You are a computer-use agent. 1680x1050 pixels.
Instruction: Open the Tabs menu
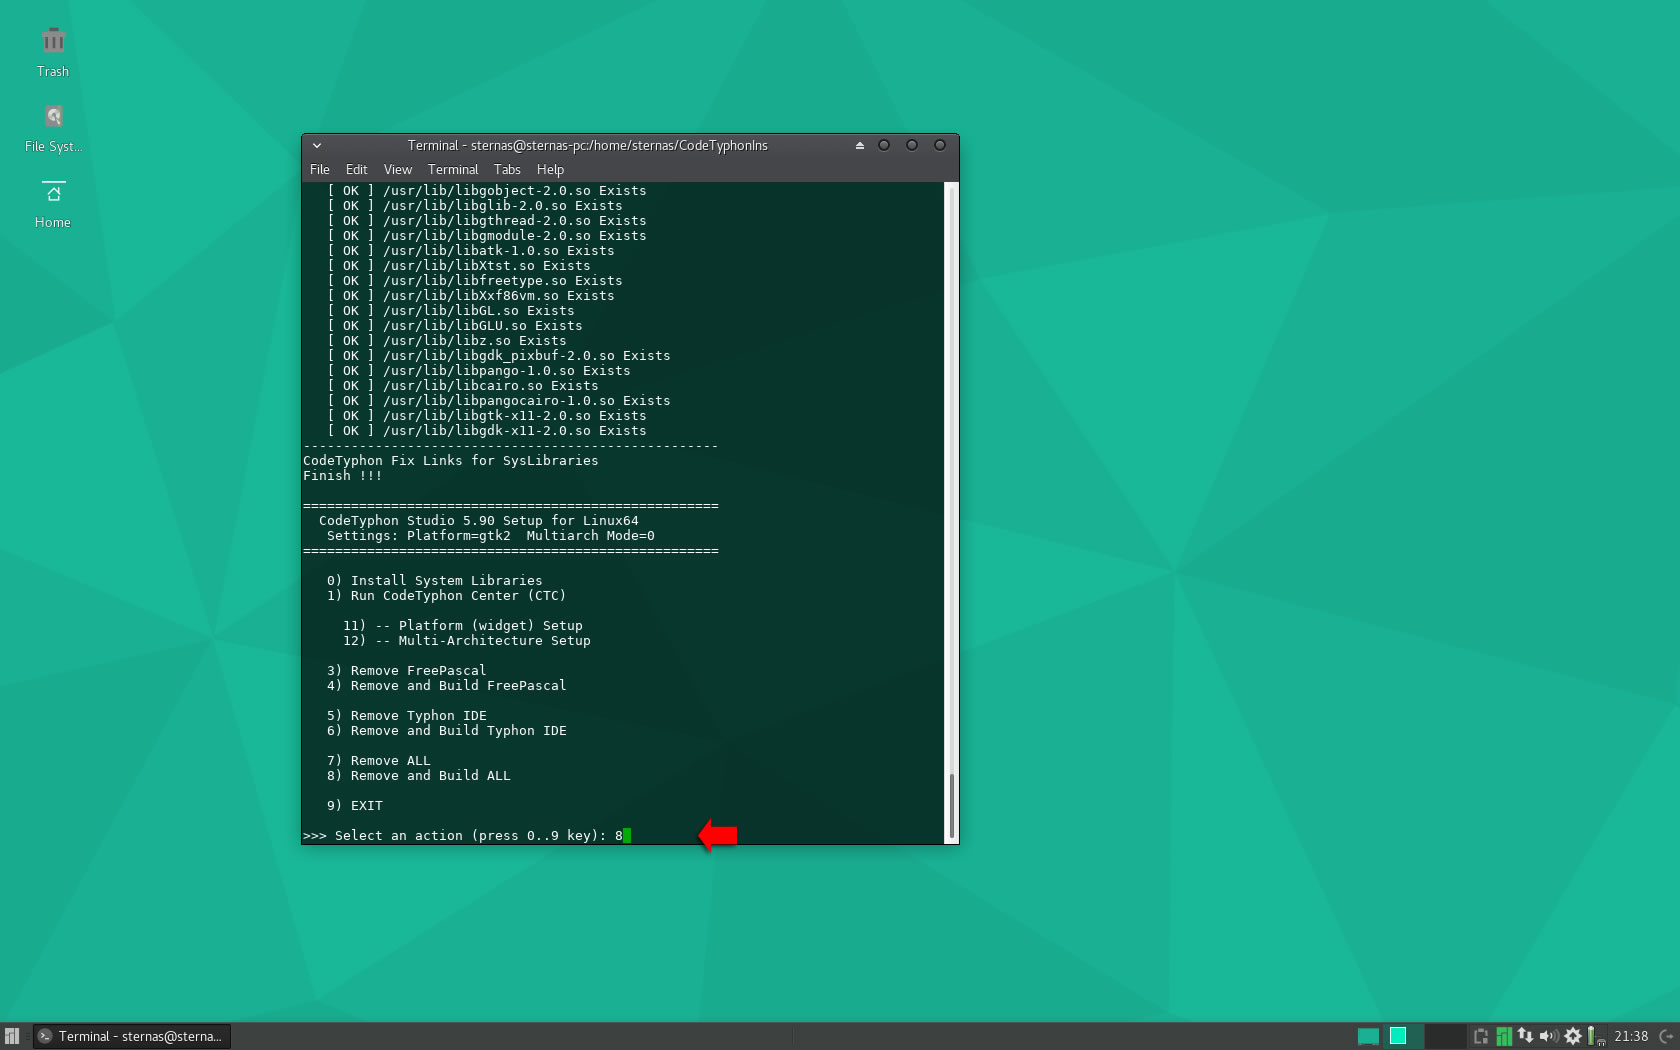point(507,170)
